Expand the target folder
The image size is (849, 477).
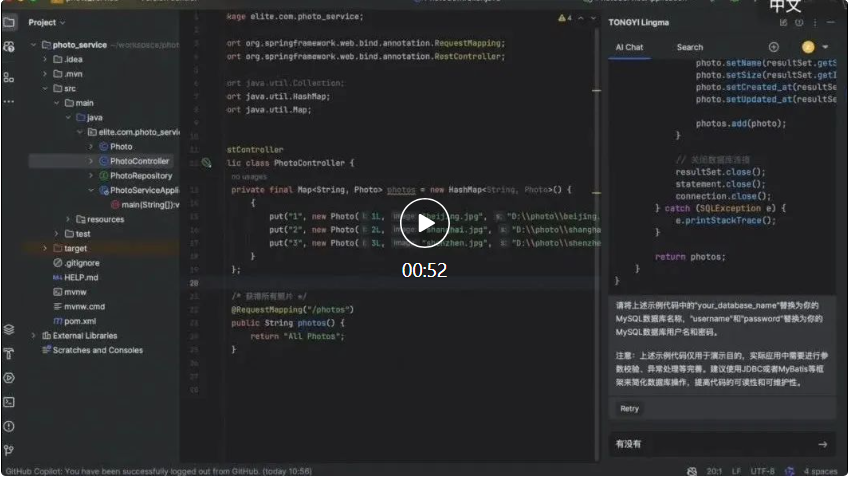45,249
